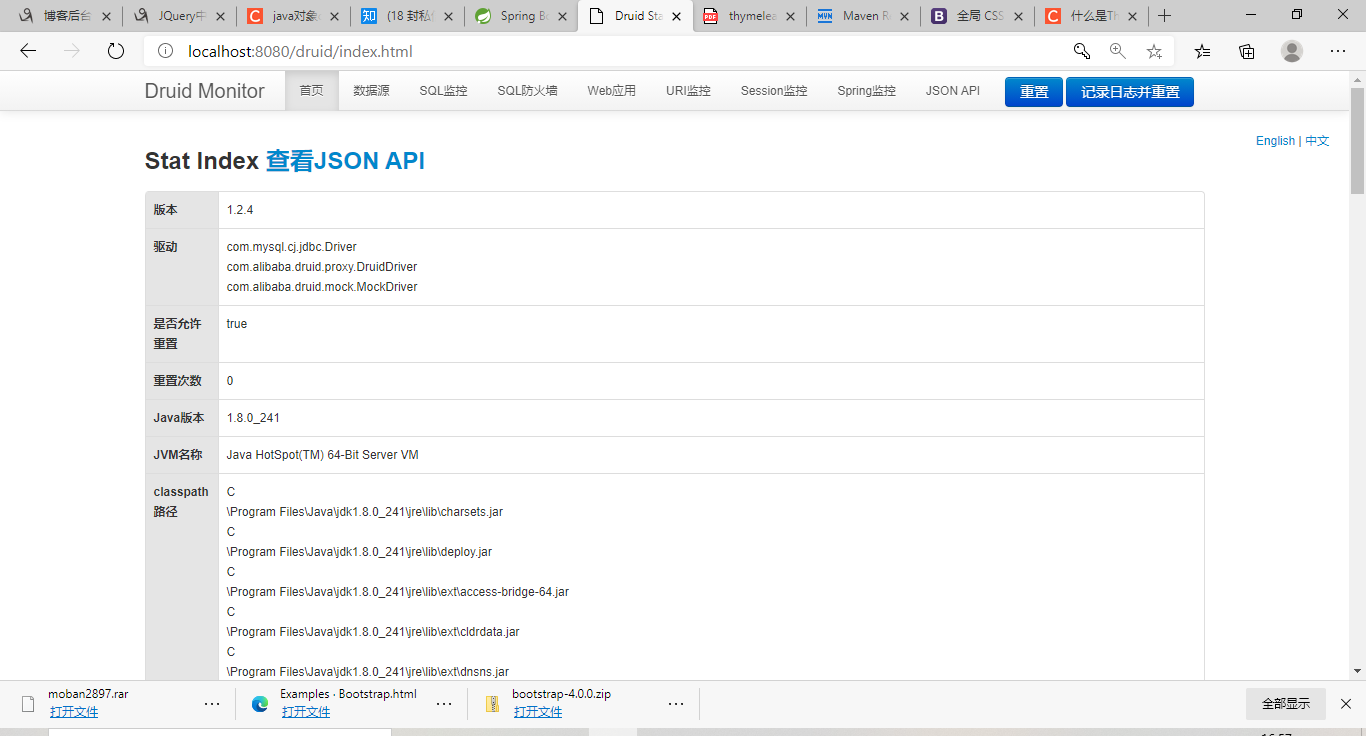Image resolution: width=1366 pixels, height=736 pixels.
Task: View site information icon in address bar
Action: click(166, 51)
